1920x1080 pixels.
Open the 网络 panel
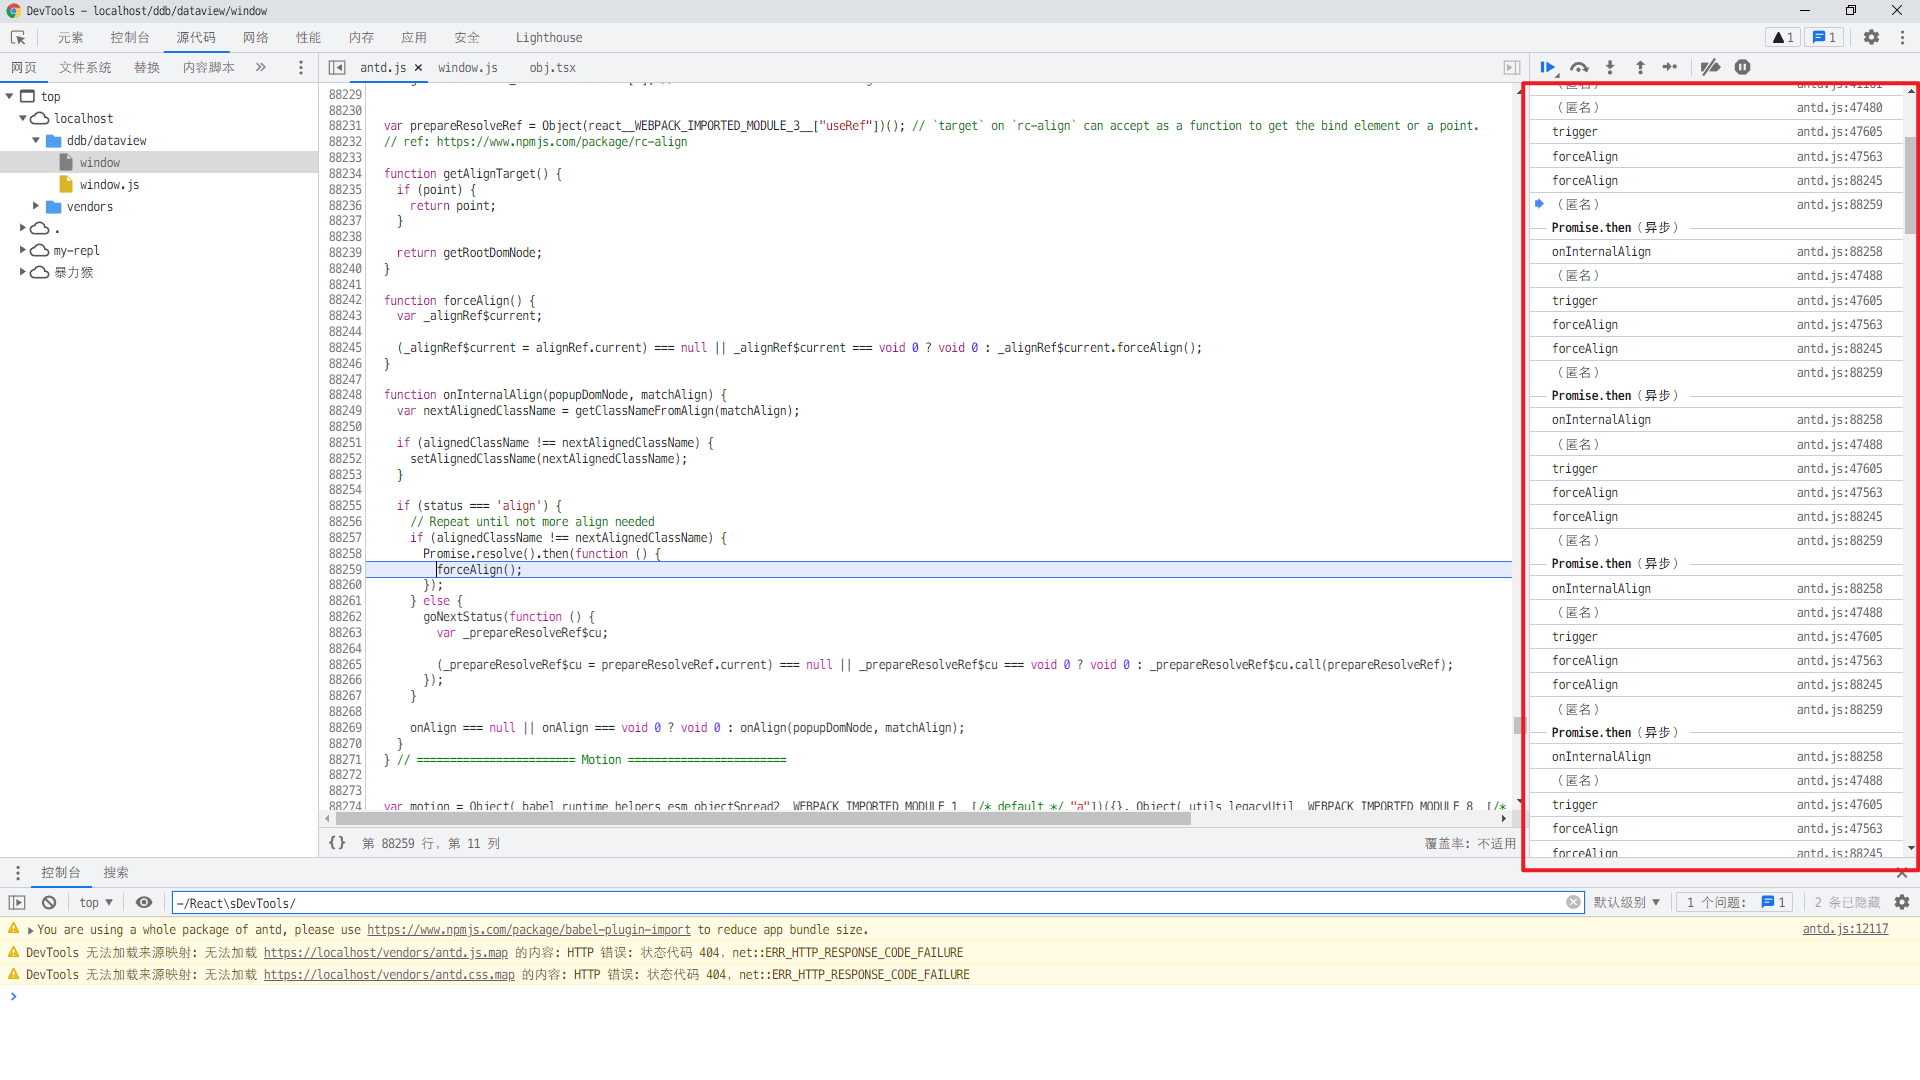click(x=255, y=37)
